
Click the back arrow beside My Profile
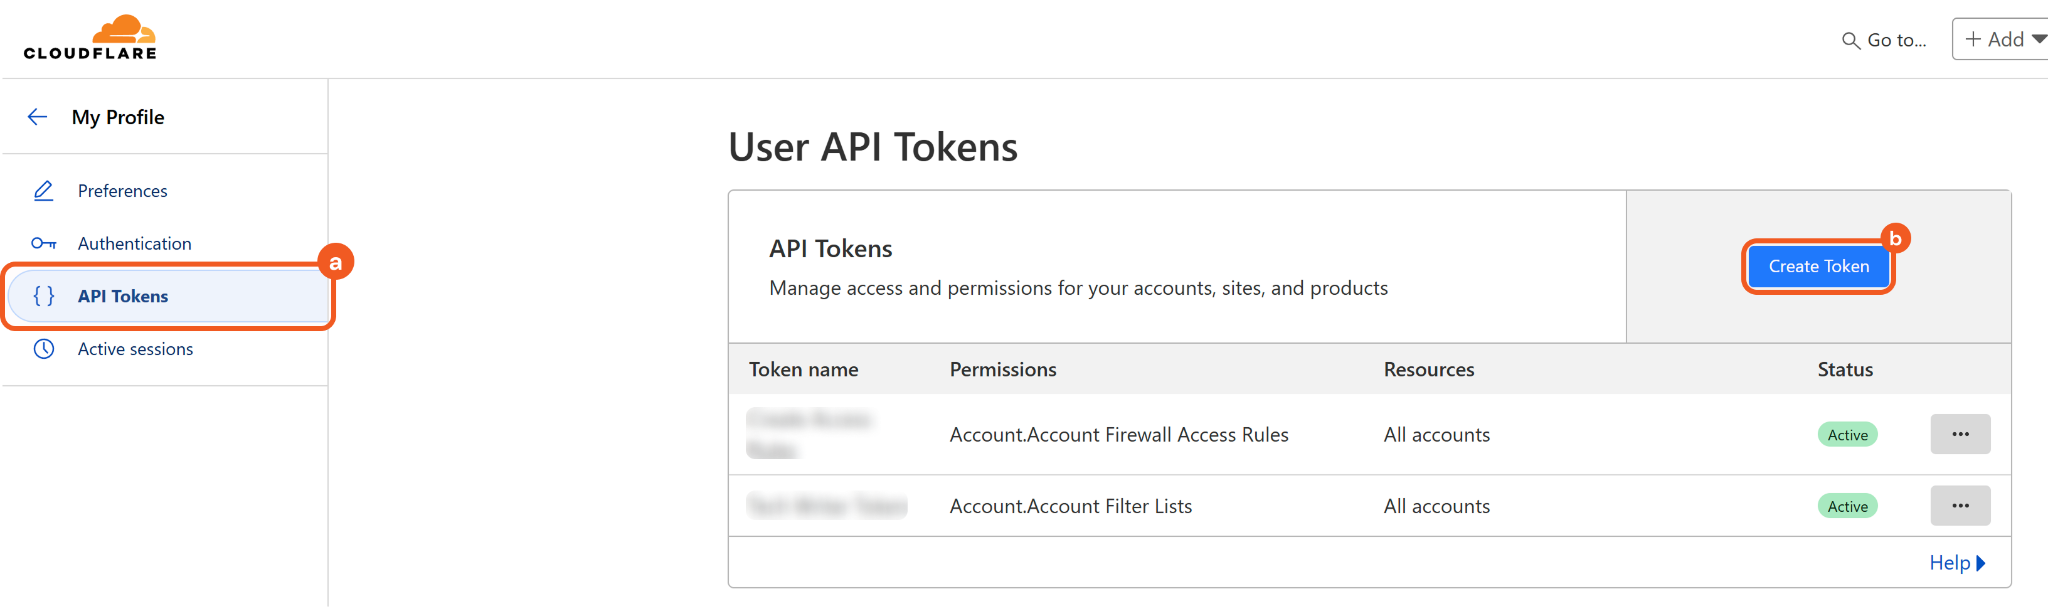click(38, 117)
